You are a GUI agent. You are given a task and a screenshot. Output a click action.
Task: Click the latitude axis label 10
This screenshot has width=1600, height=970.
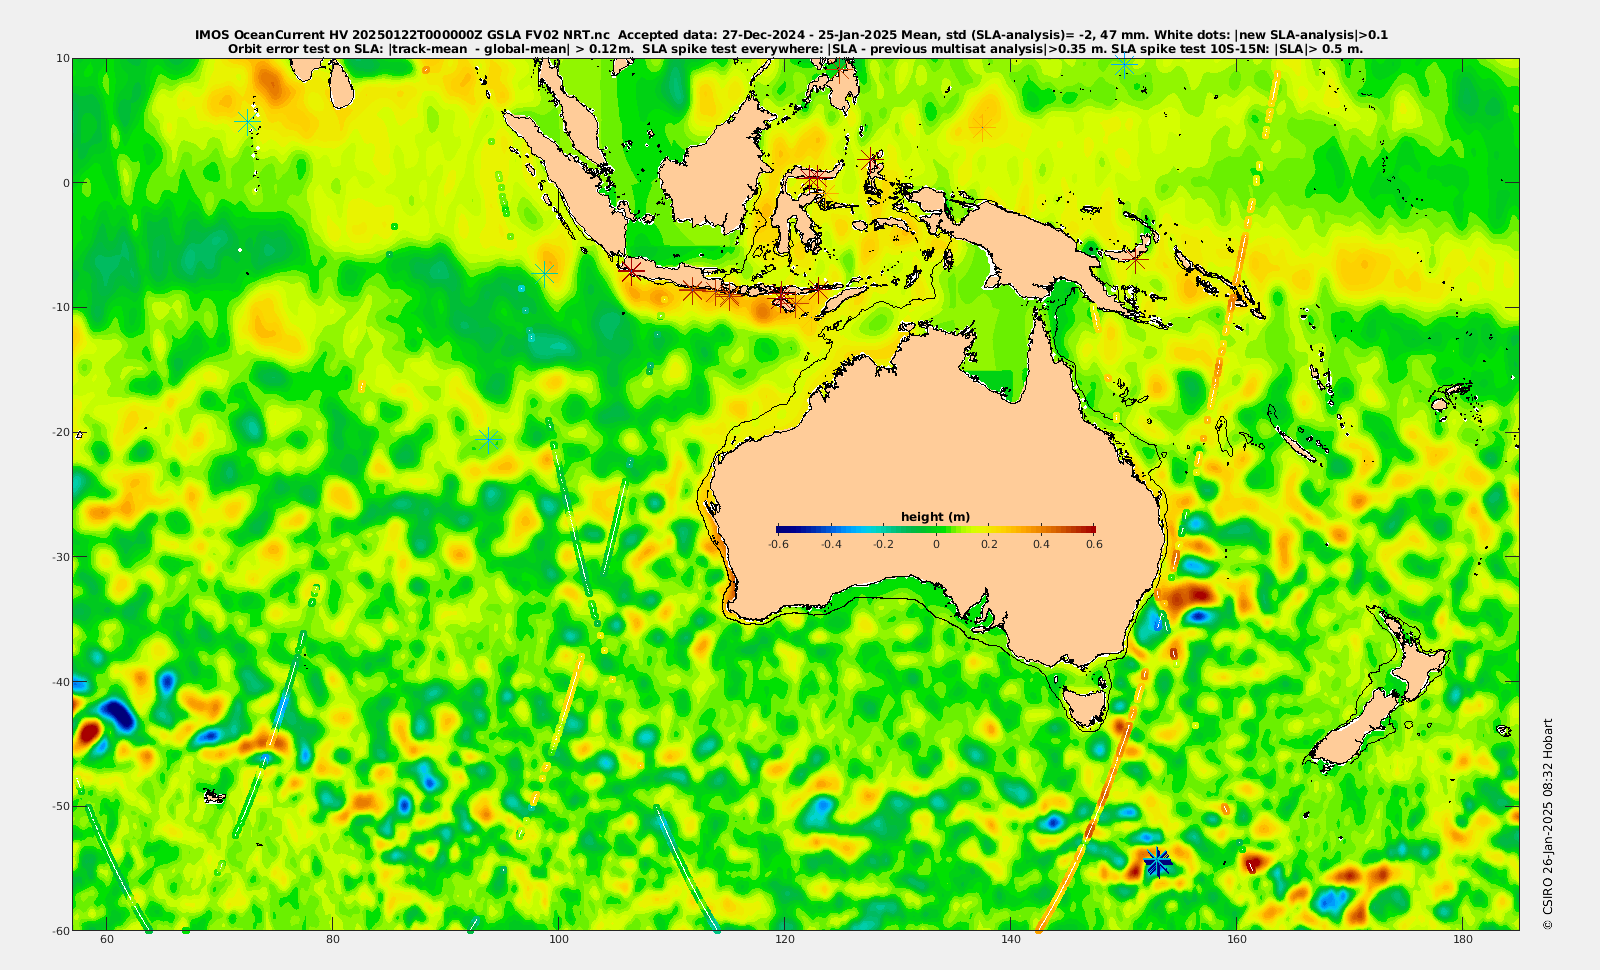pos(62,58)
